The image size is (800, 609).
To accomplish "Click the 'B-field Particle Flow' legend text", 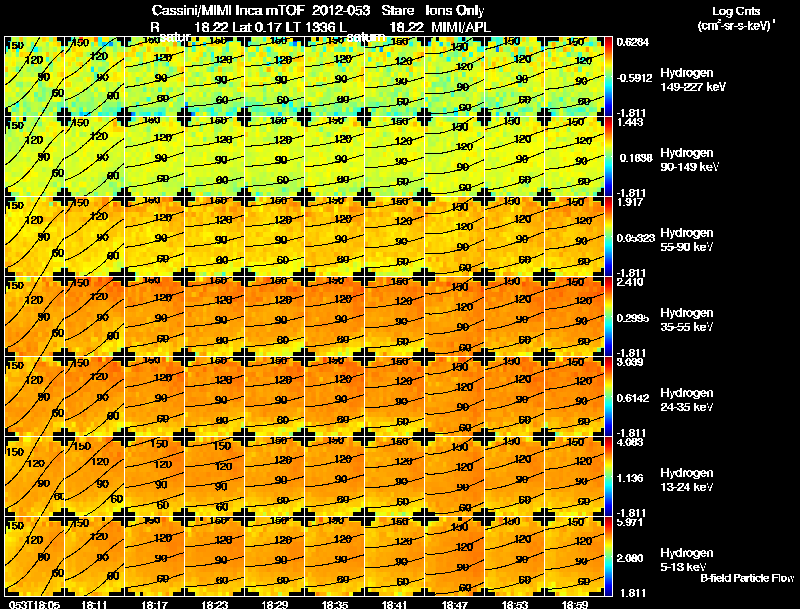I will click(x=747, y=578).
